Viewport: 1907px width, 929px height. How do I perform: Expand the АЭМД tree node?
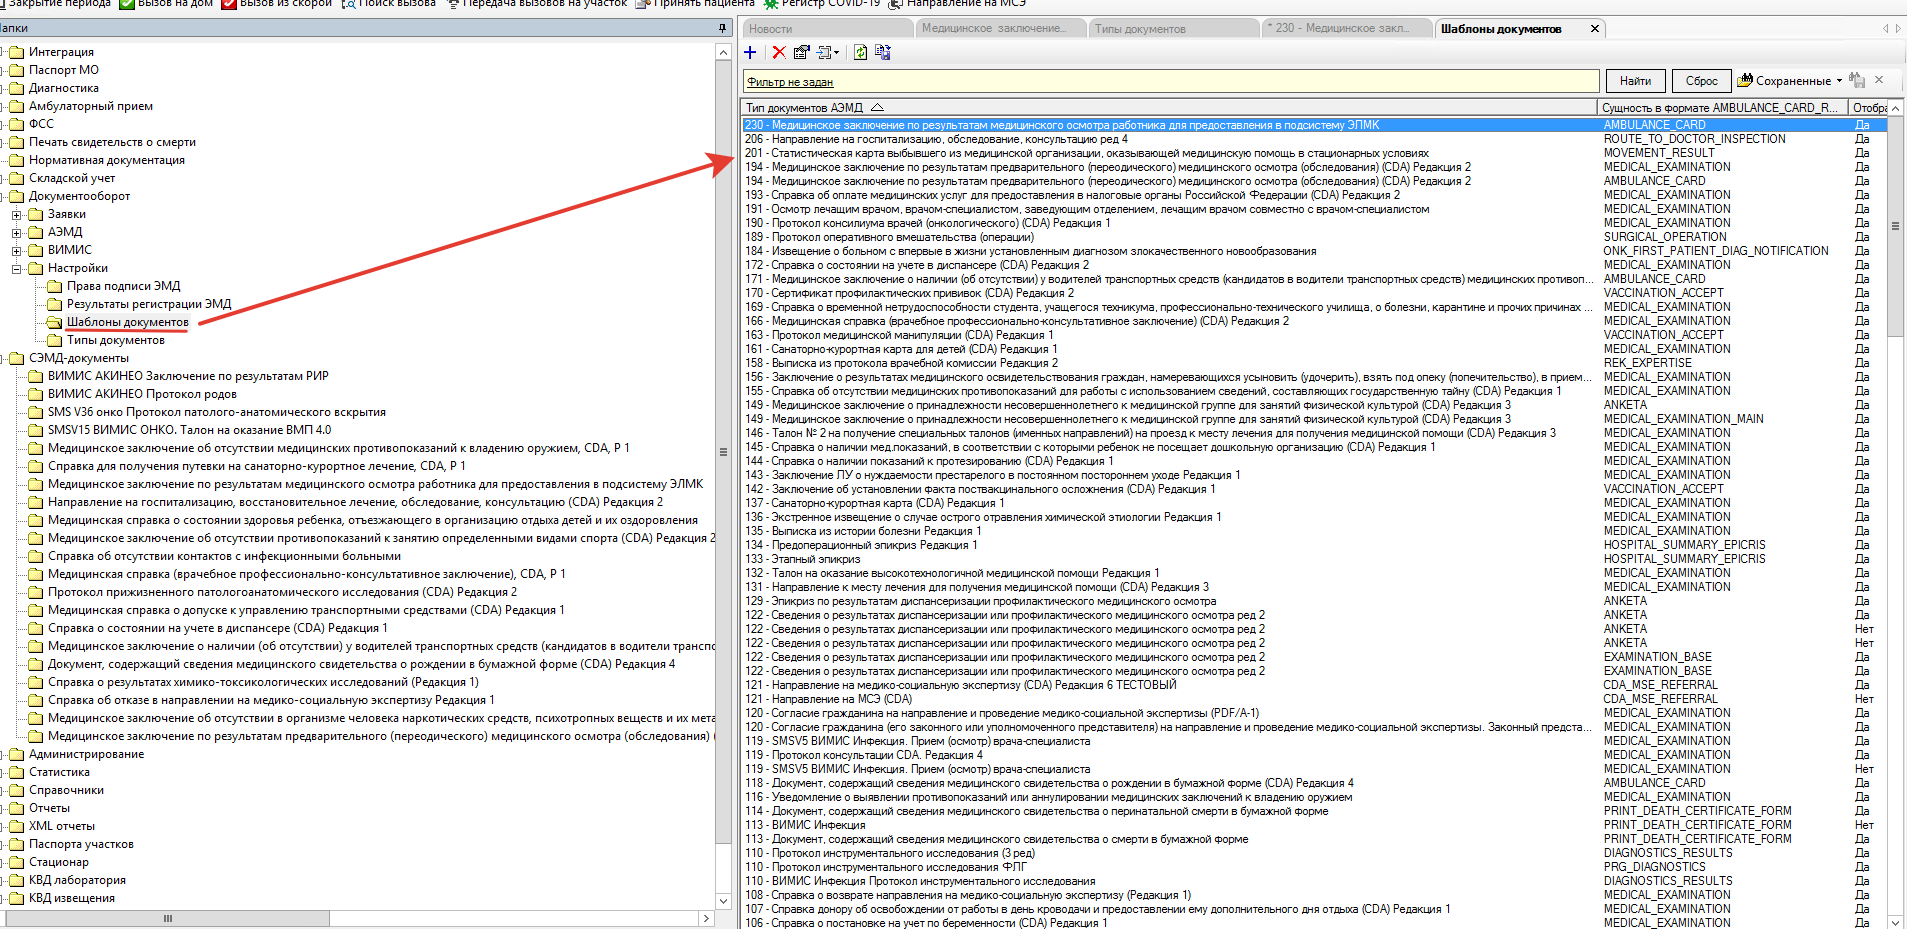click(x=17, y=232)
